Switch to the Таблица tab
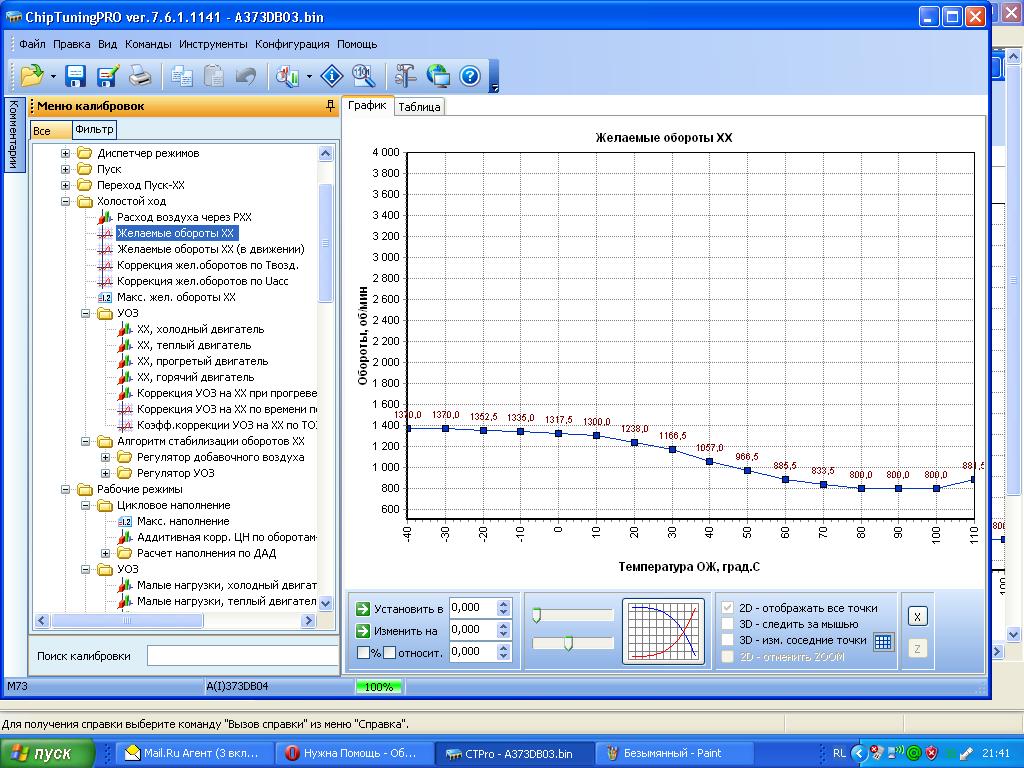 tap(419, 107)
